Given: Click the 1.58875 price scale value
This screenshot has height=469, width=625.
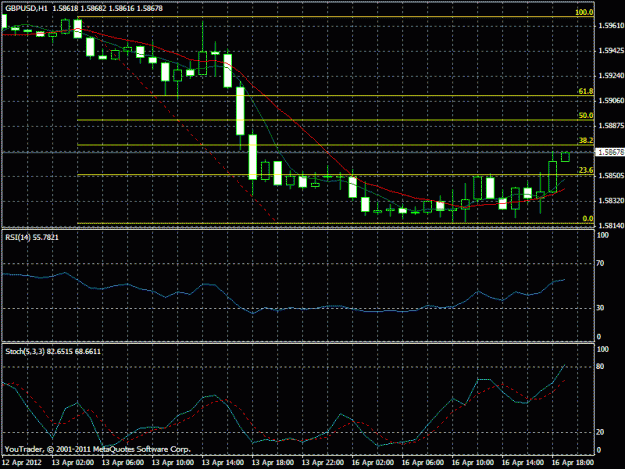Looking at the screenshot, I should [x=611, y=126].
